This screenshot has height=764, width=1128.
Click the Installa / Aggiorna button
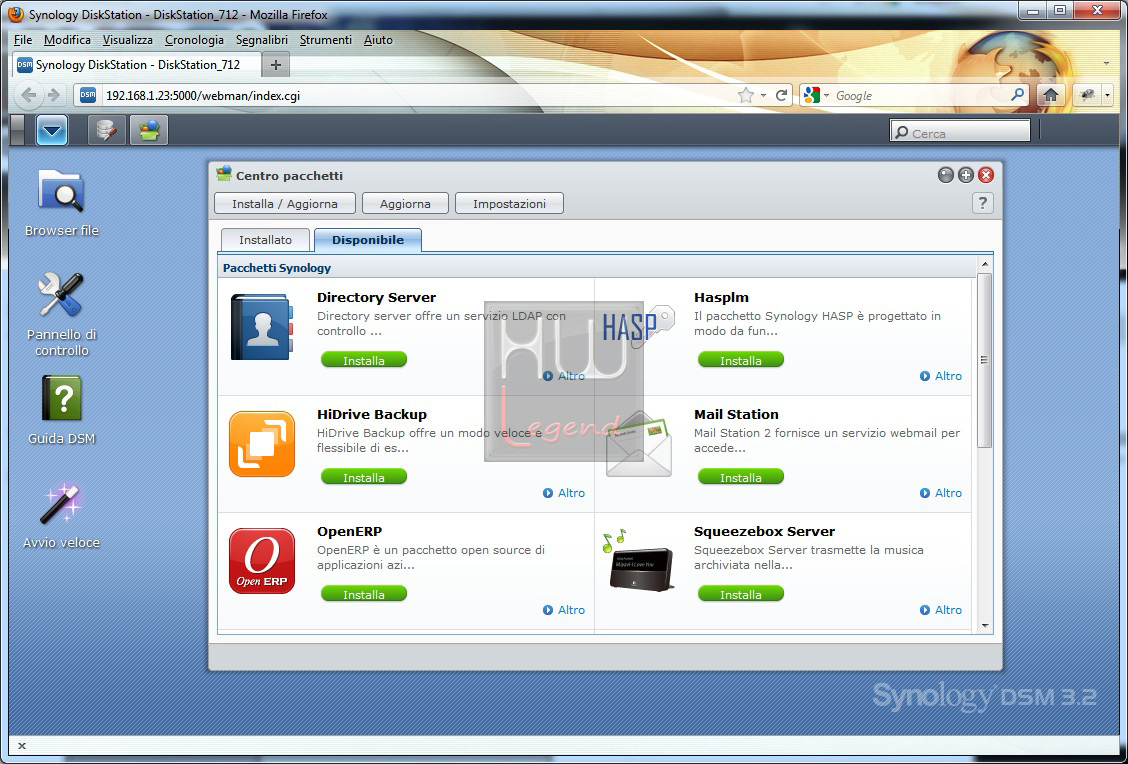pos(285,204)
